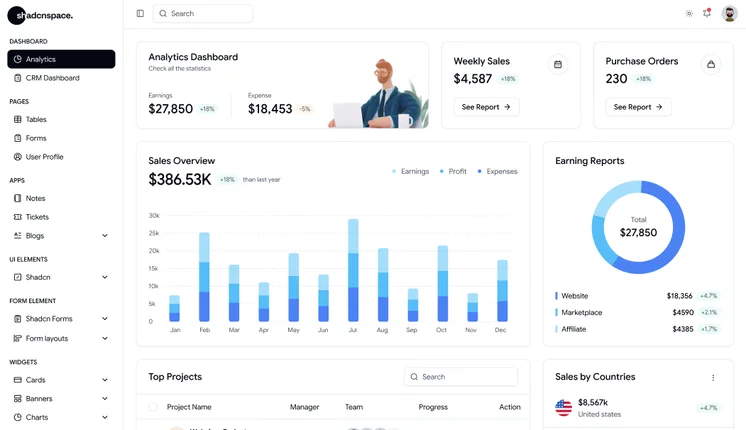
Task: Expand the Form layouts chevron
Action: [x=105, y=338]
